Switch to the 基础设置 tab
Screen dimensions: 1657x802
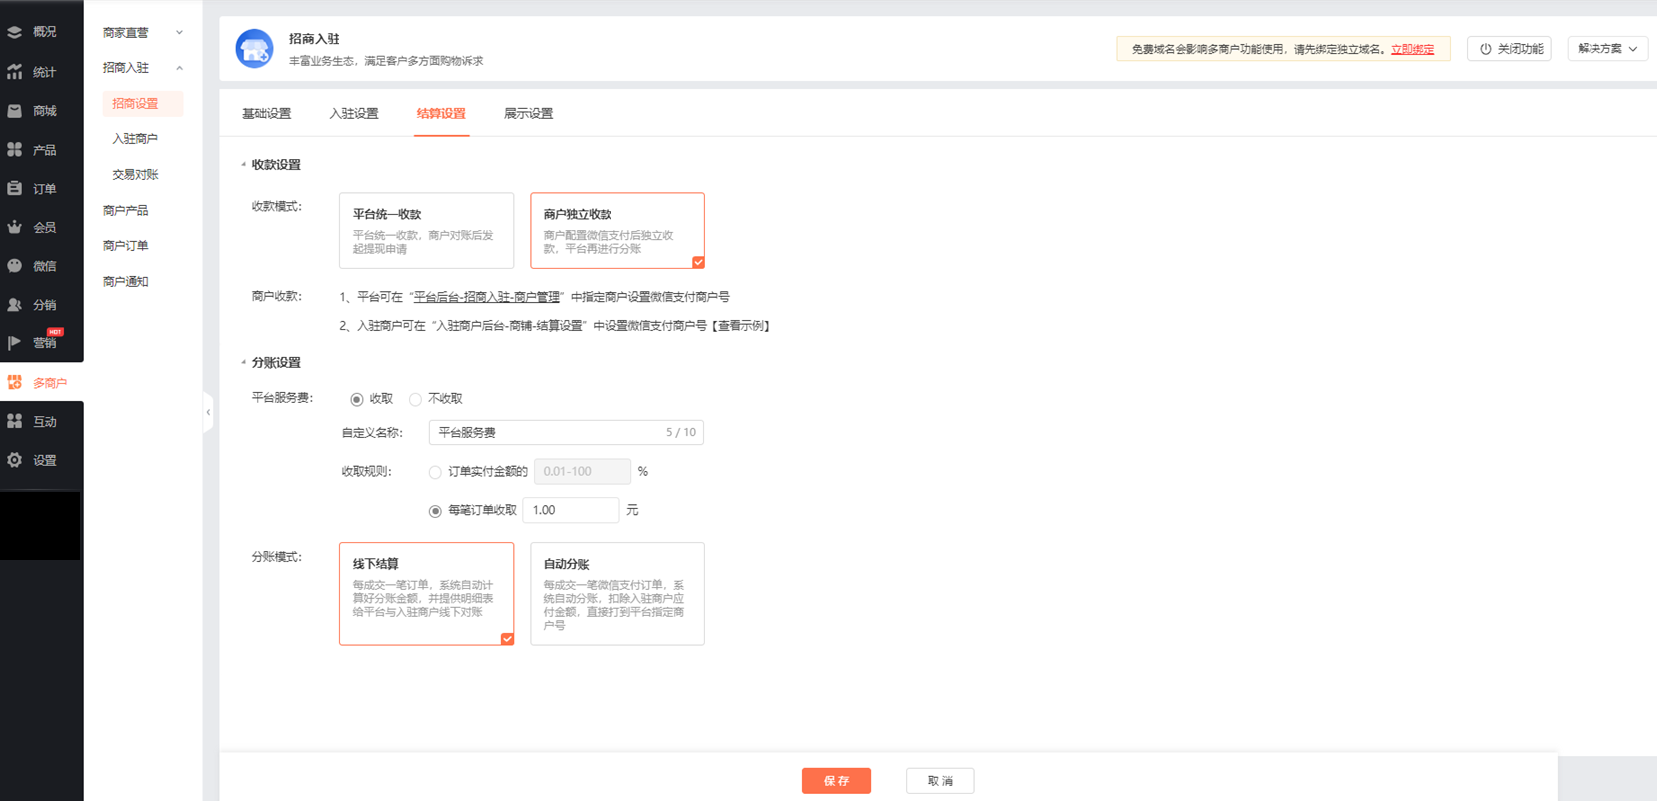point(267,114)
